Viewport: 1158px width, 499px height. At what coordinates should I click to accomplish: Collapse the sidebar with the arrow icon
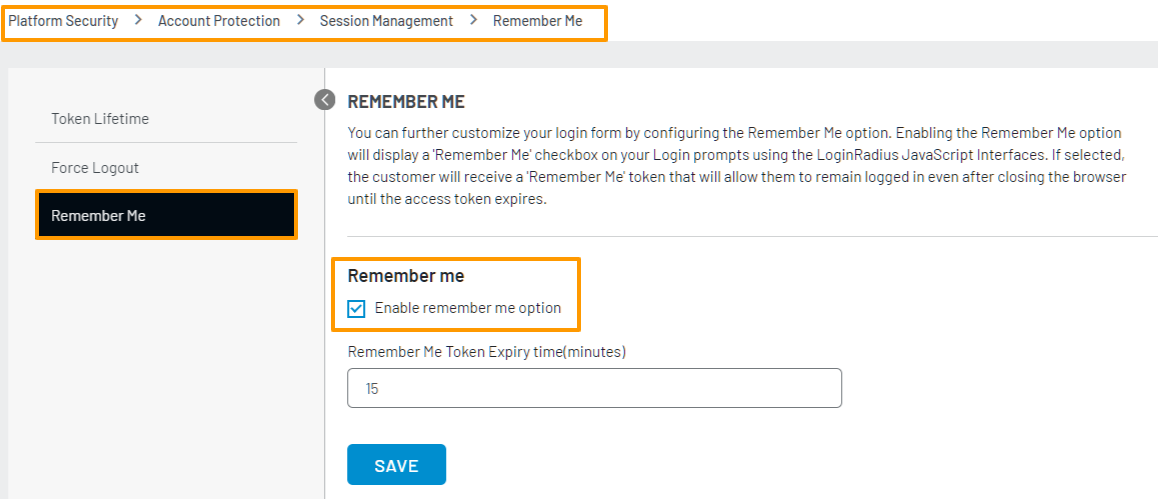[x=324, y=99]
